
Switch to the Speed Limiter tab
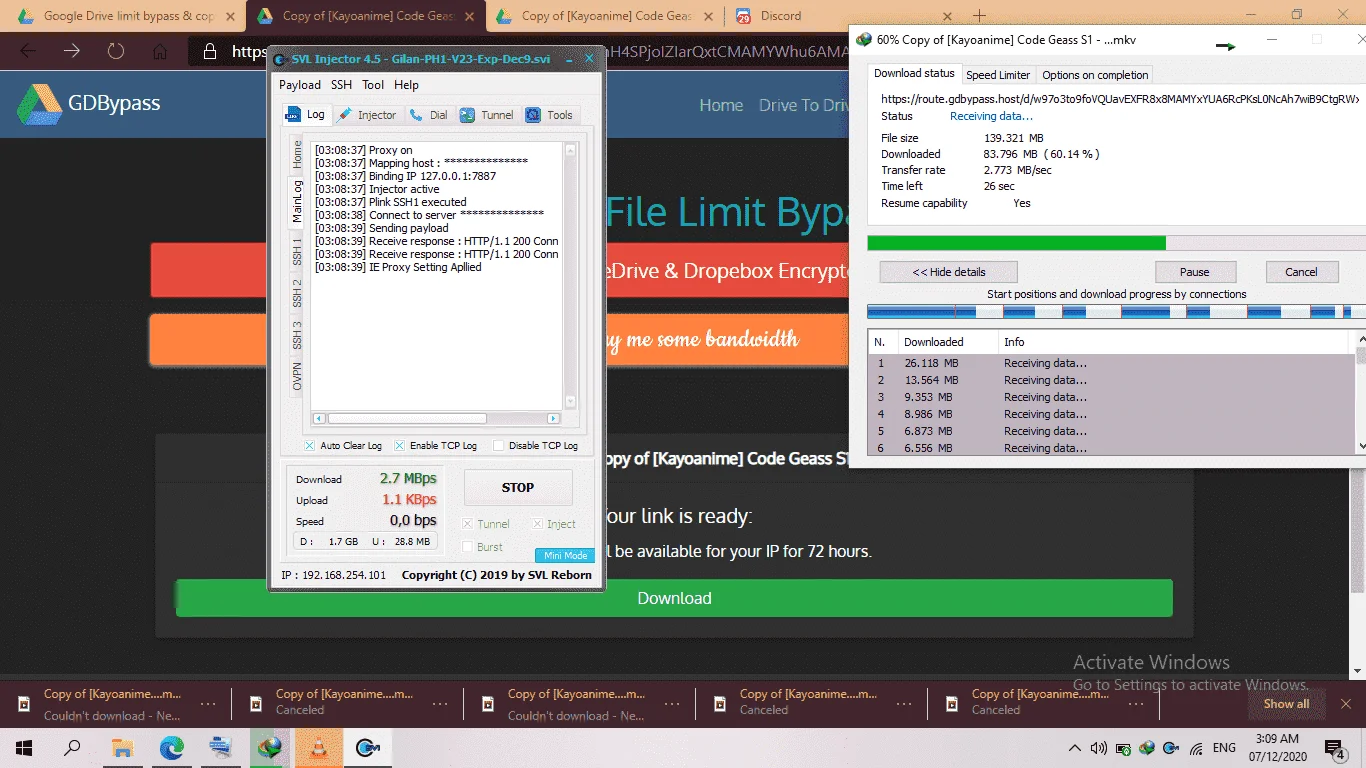(x=998, y=75)
